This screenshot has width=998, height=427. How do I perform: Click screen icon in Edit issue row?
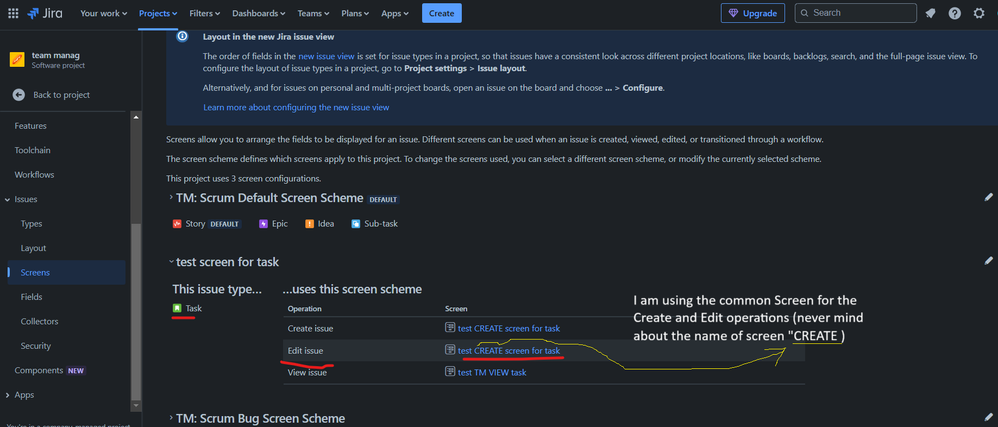coord(450,350)
